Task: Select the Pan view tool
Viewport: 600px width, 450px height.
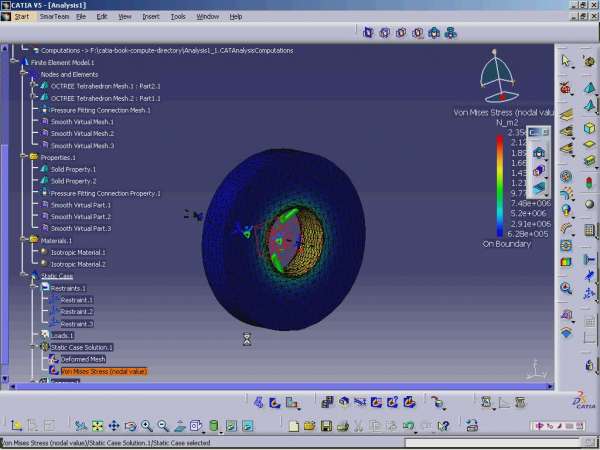Action: 114,426
